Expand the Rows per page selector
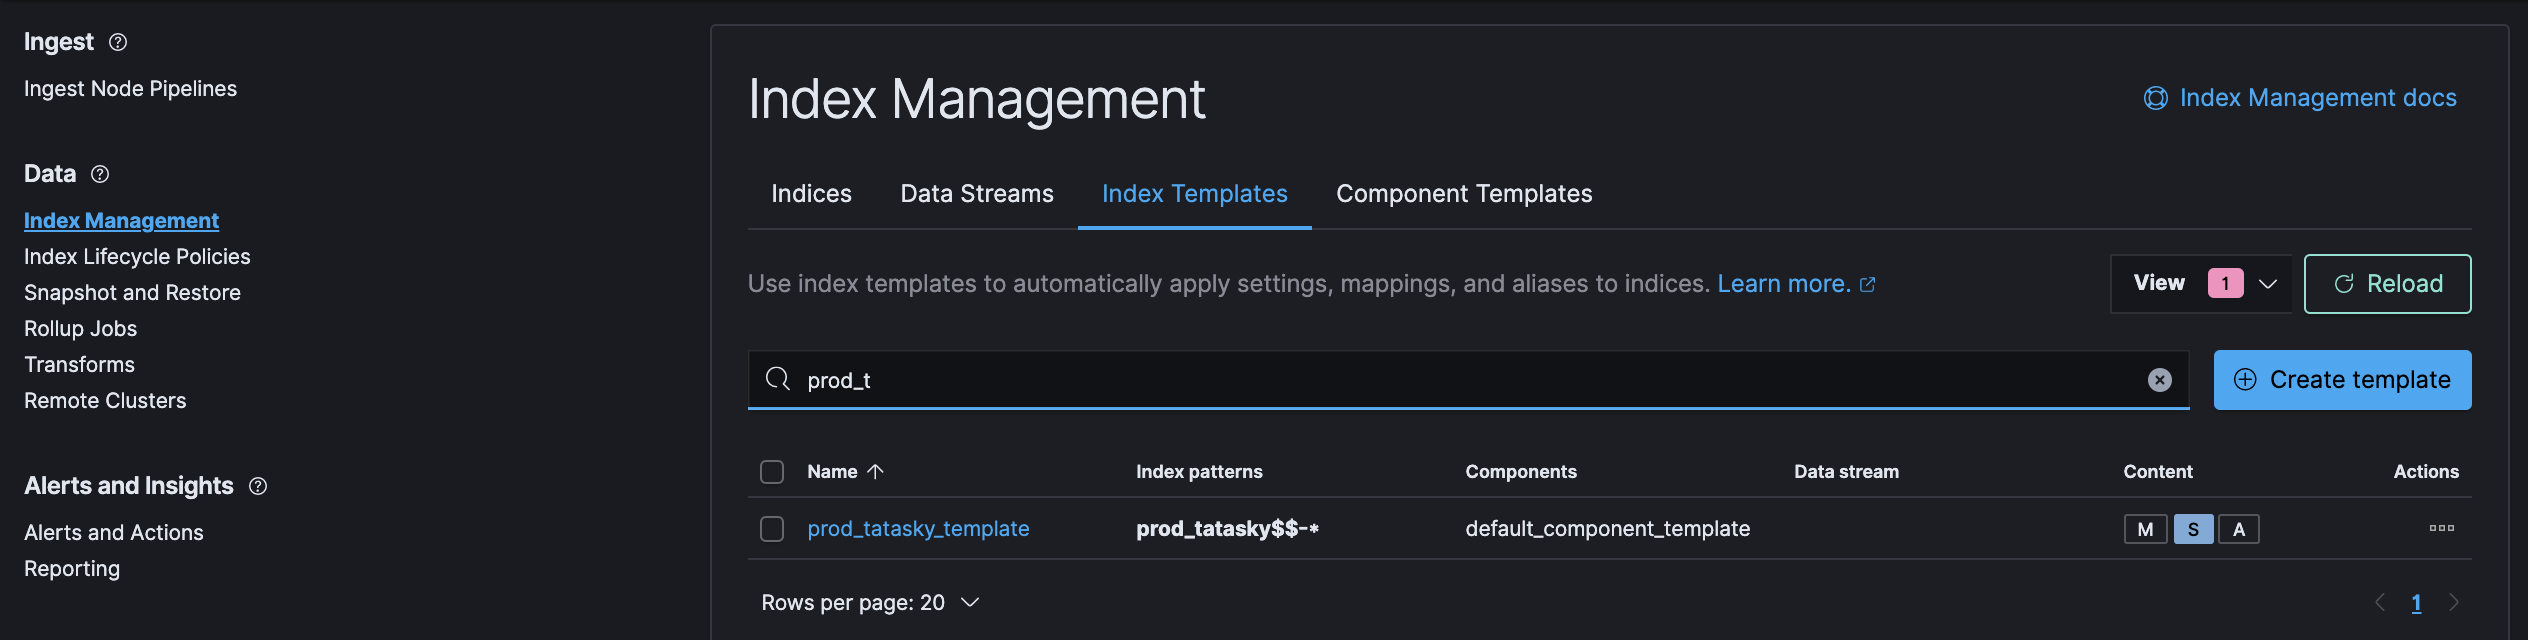The width and height of the screenshot is (2528, 640). [870, 602]
